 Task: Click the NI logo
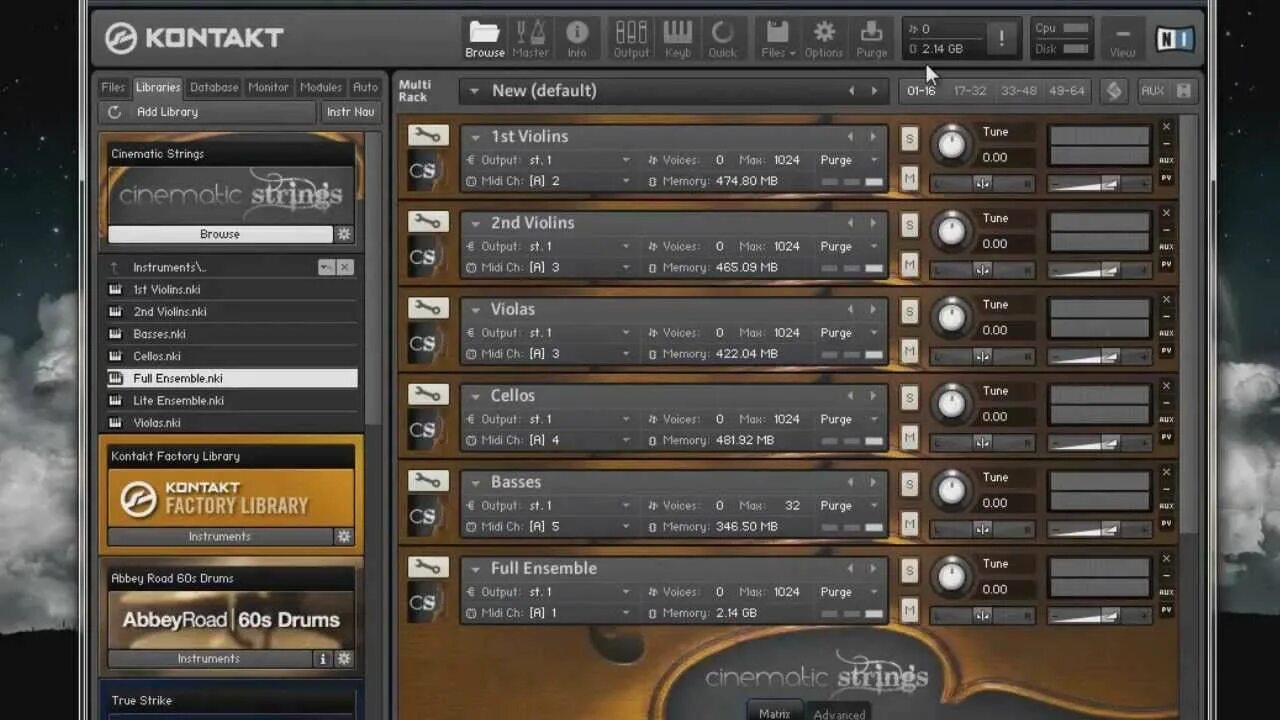(1175, 39)
